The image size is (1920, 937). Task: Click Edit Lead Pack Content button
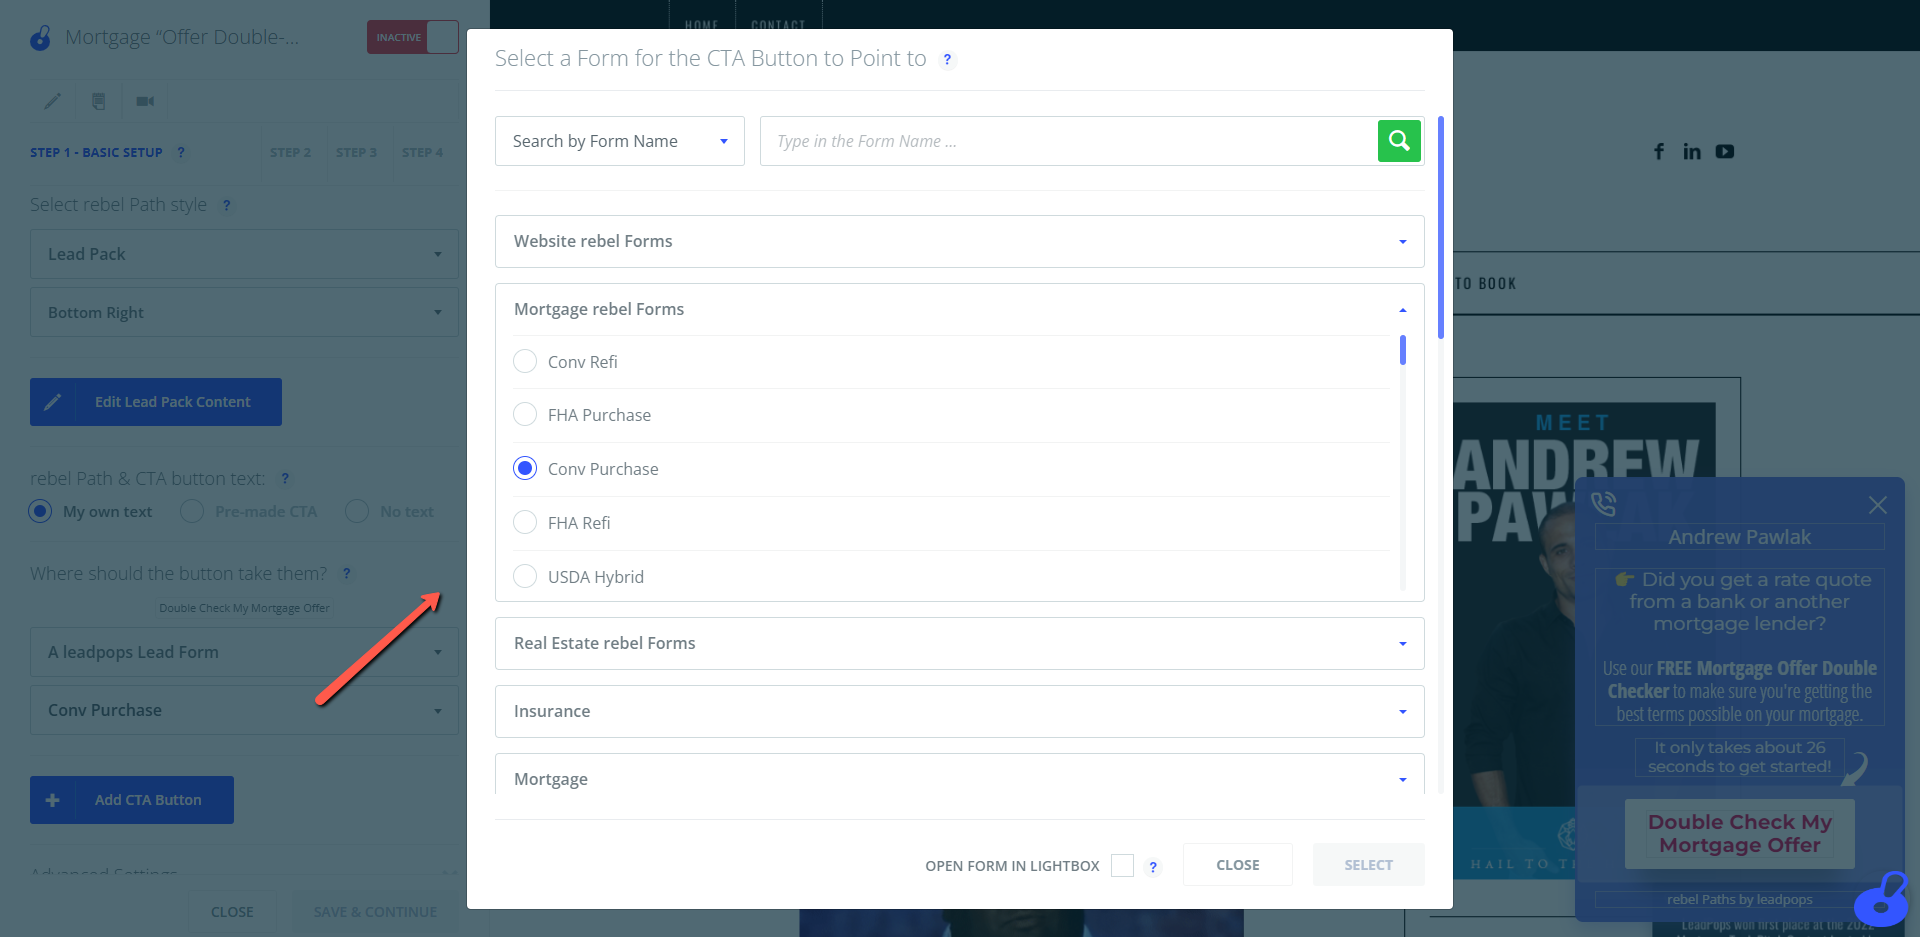(156, 402)
